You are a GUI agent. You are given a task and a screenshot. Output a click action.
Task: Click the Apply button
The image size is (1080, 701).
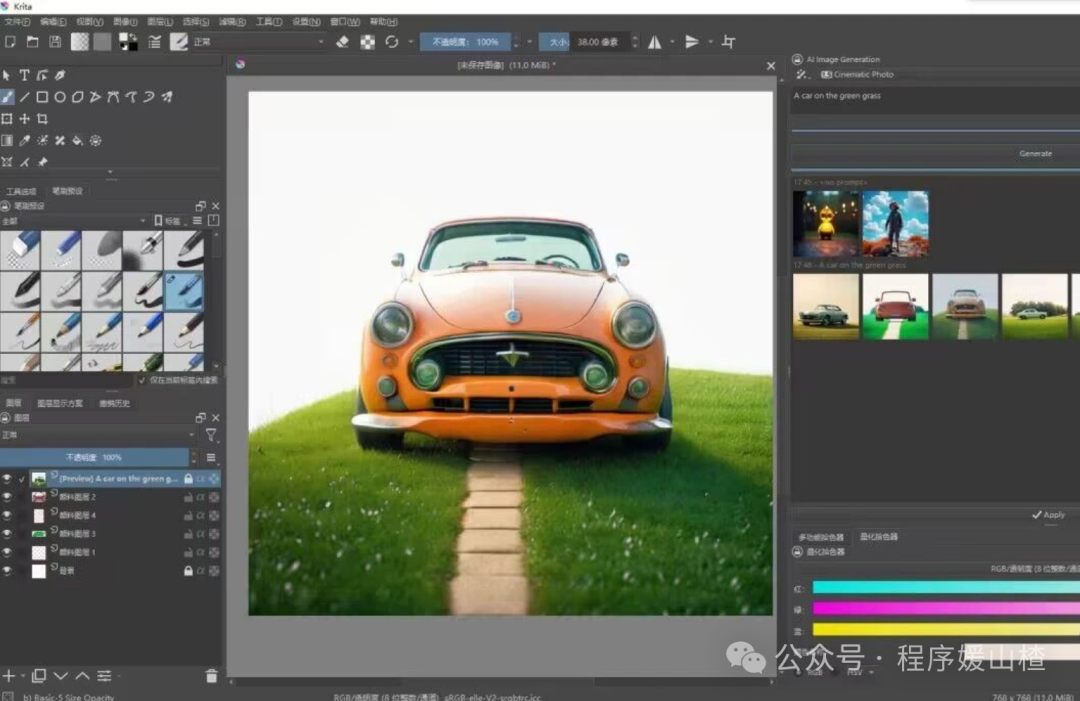1048,514
